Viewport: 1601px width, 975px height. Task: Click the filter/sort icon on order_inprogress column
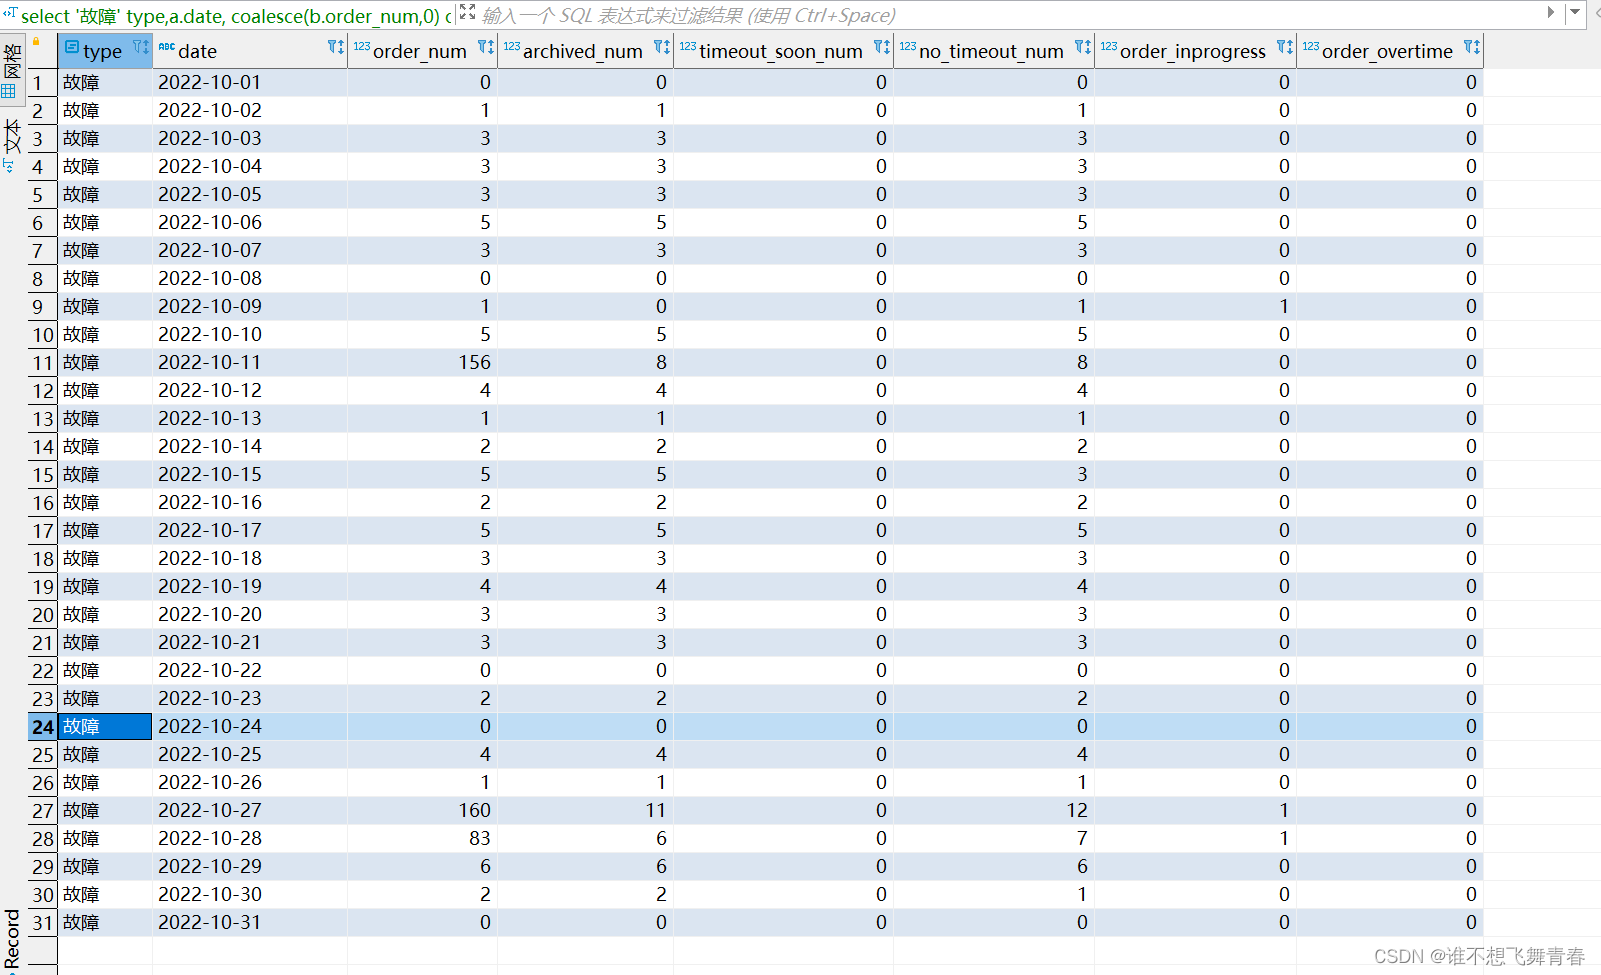pos(1285,47)
